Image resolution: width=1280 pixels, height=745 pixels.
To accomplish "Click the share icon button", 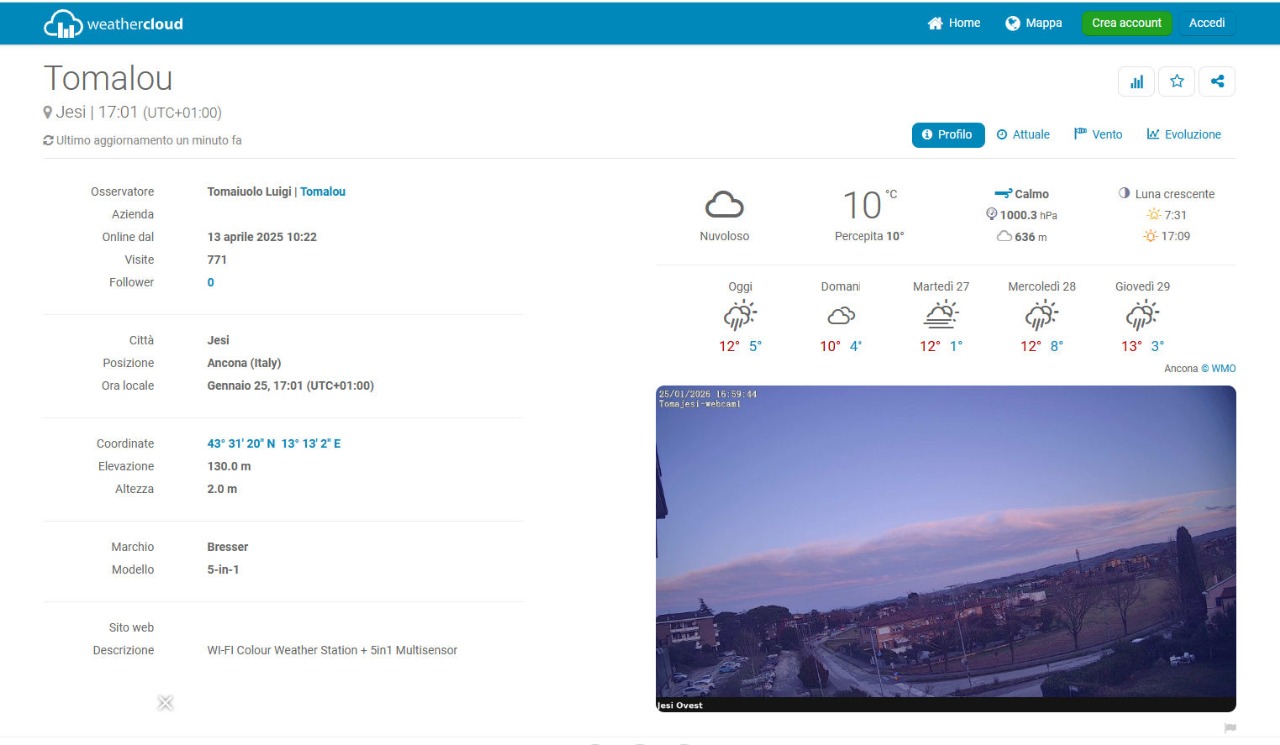I will 1216,82.
